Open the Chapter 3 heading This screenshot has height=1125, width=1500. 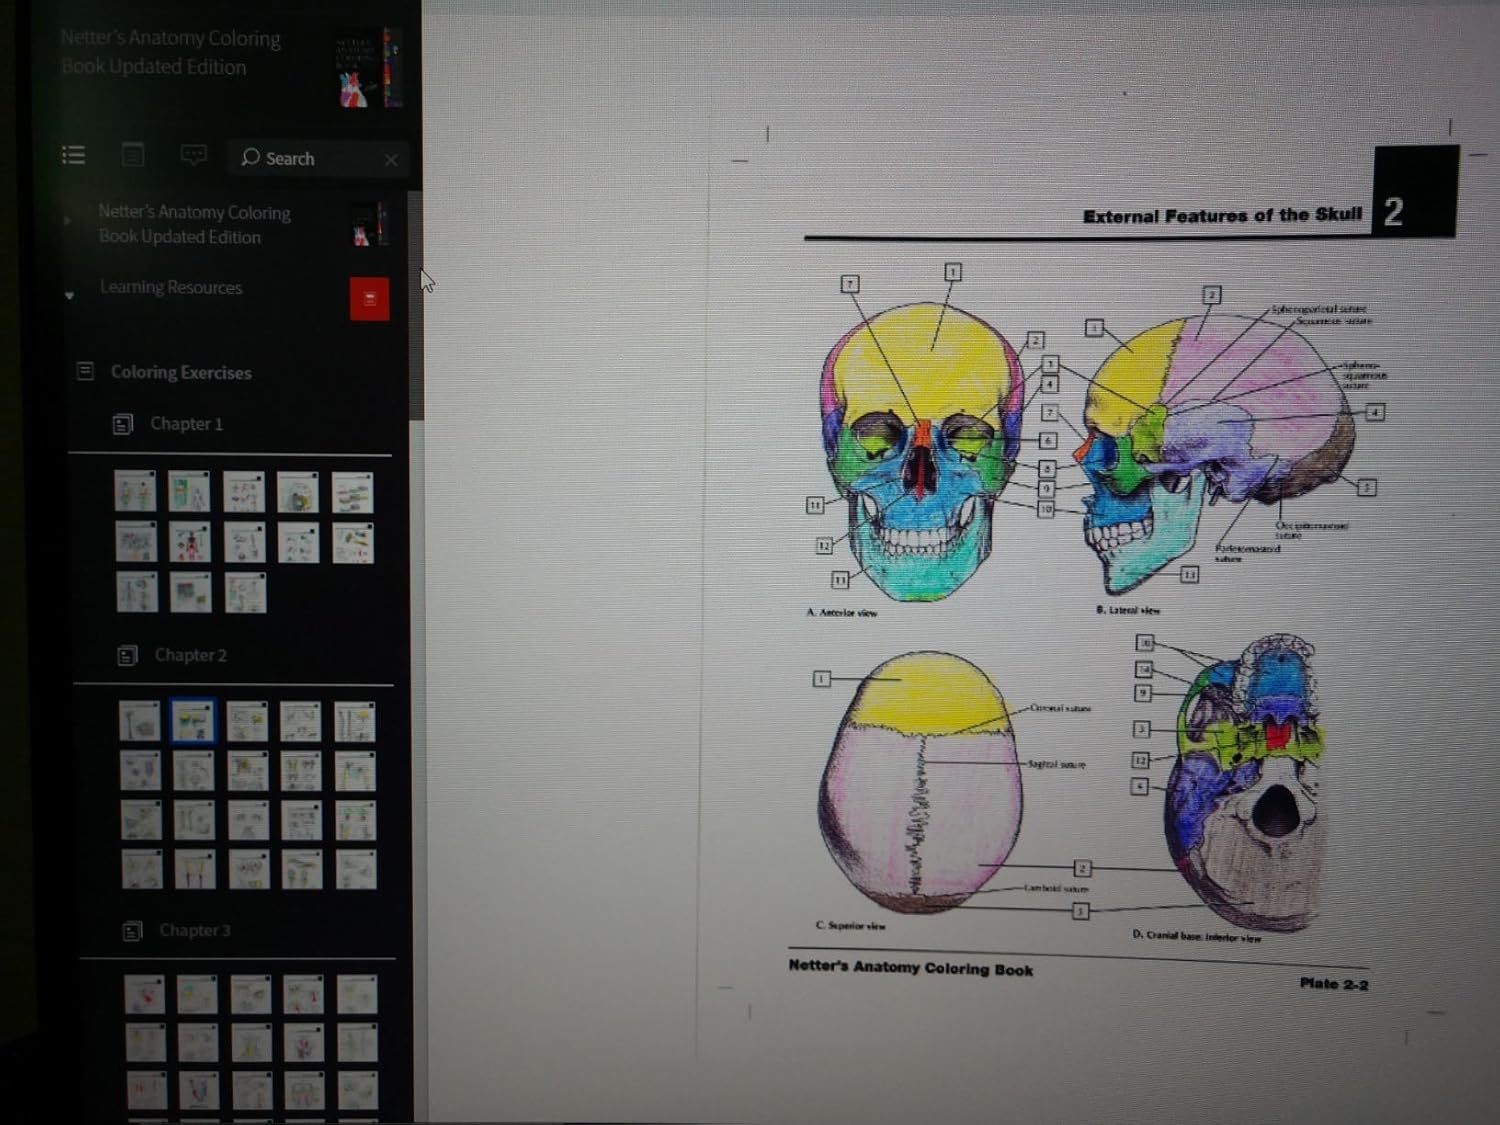[194, 931]
